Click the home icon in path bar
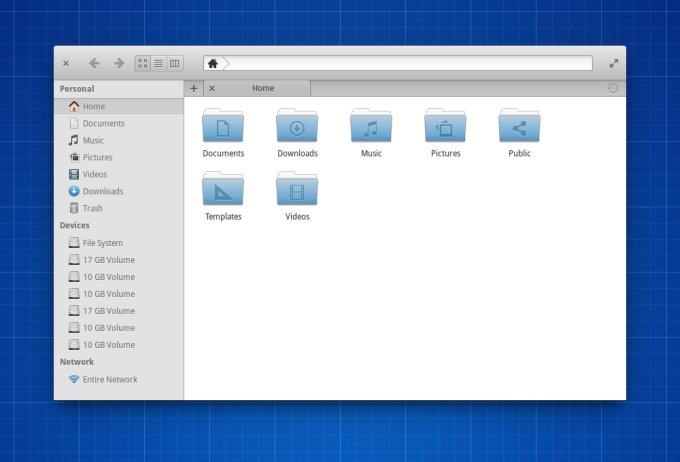 [213, 63]
